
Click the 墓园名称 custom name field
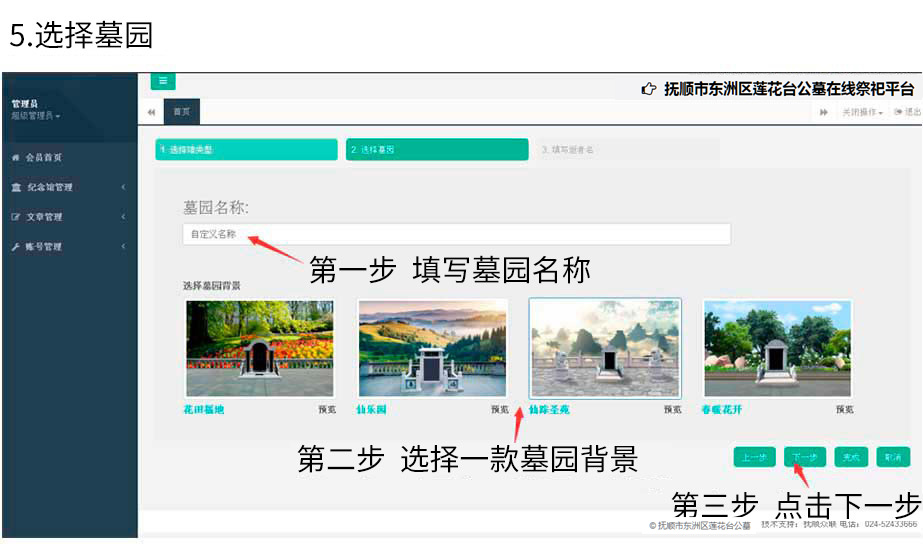[x=457, y=234]
